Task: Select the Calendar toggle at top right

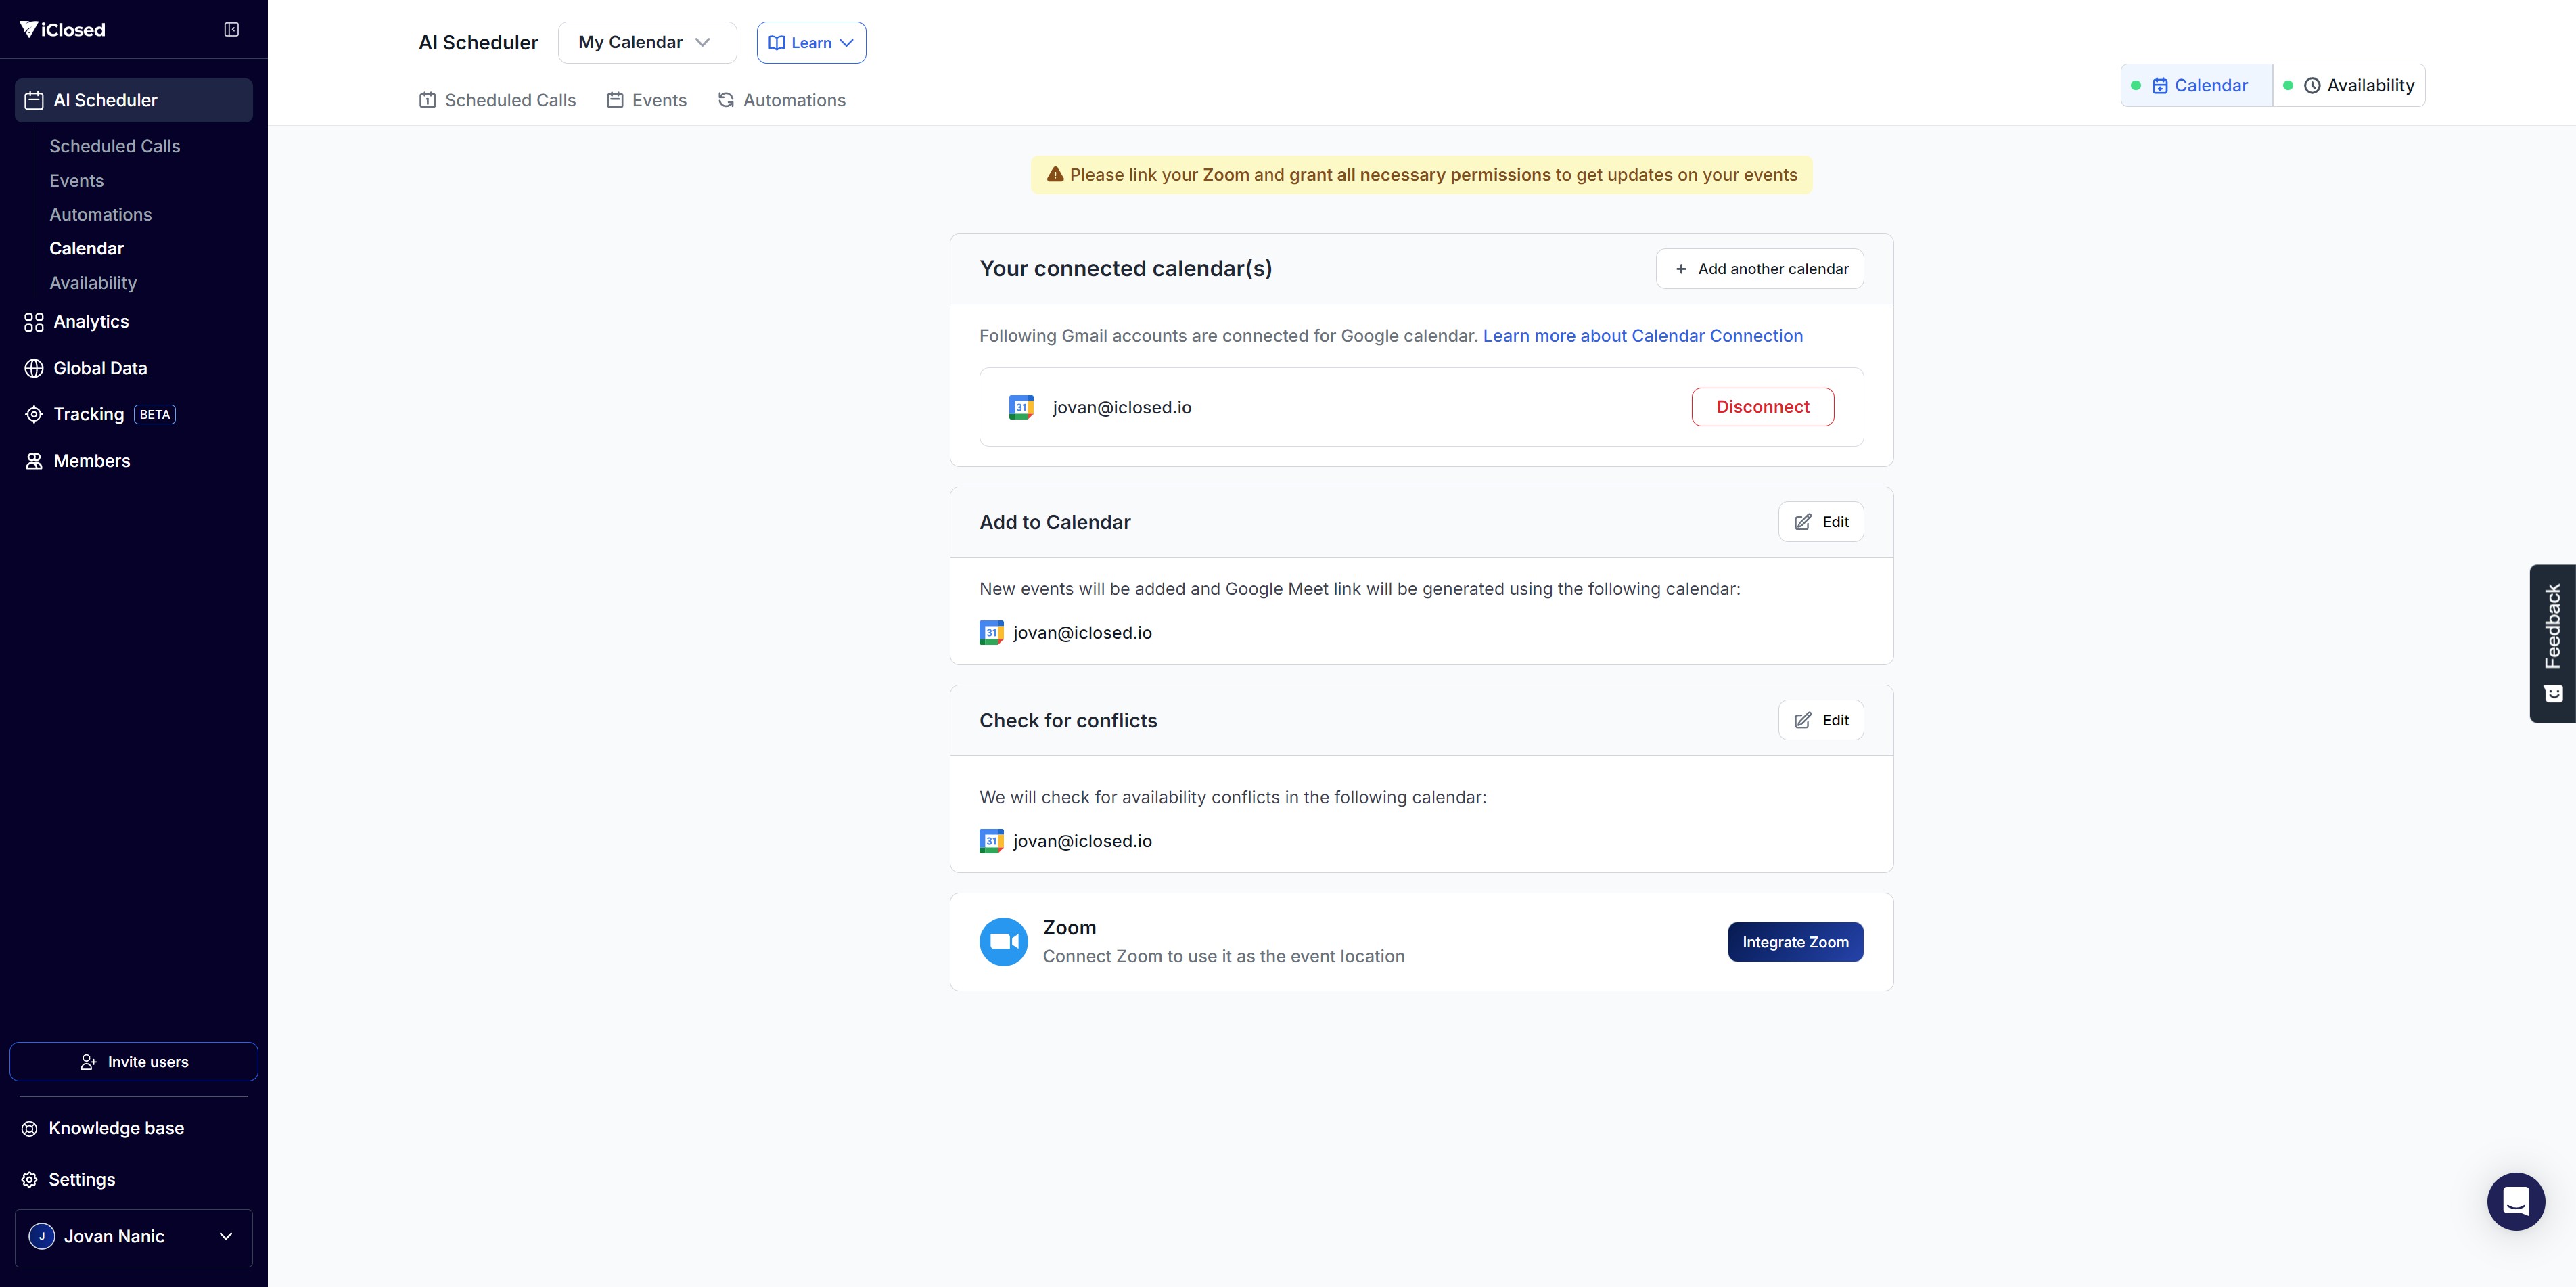Action: (x=2197, y=86)
